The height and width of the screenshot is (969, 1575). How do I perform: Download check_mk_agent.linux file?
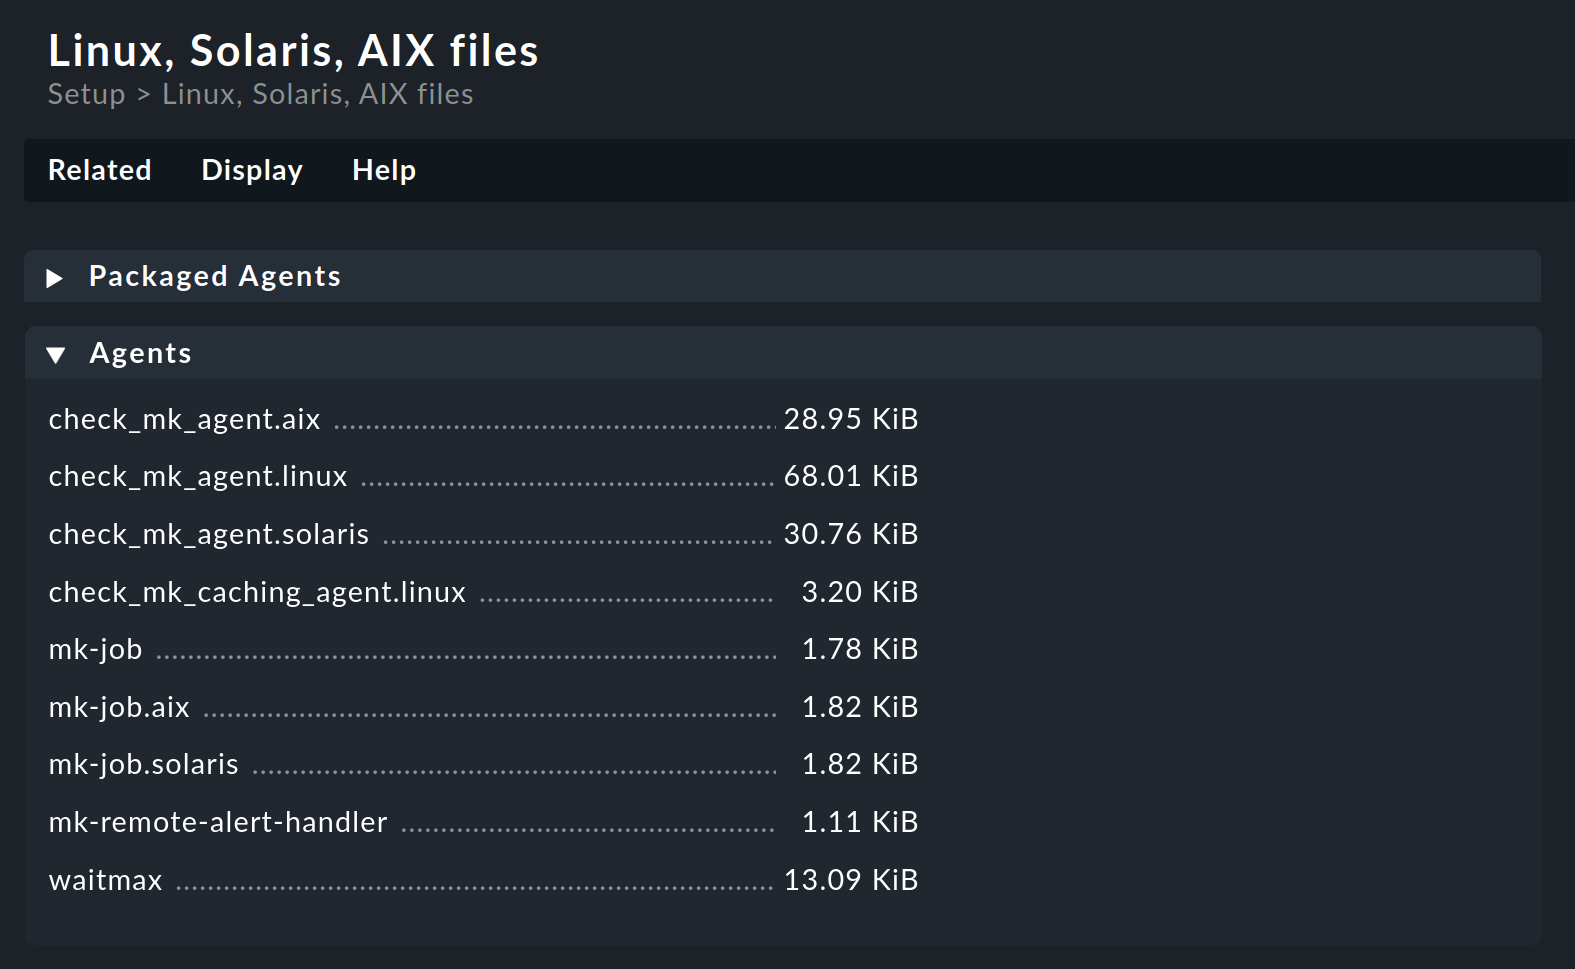(198, 476)
